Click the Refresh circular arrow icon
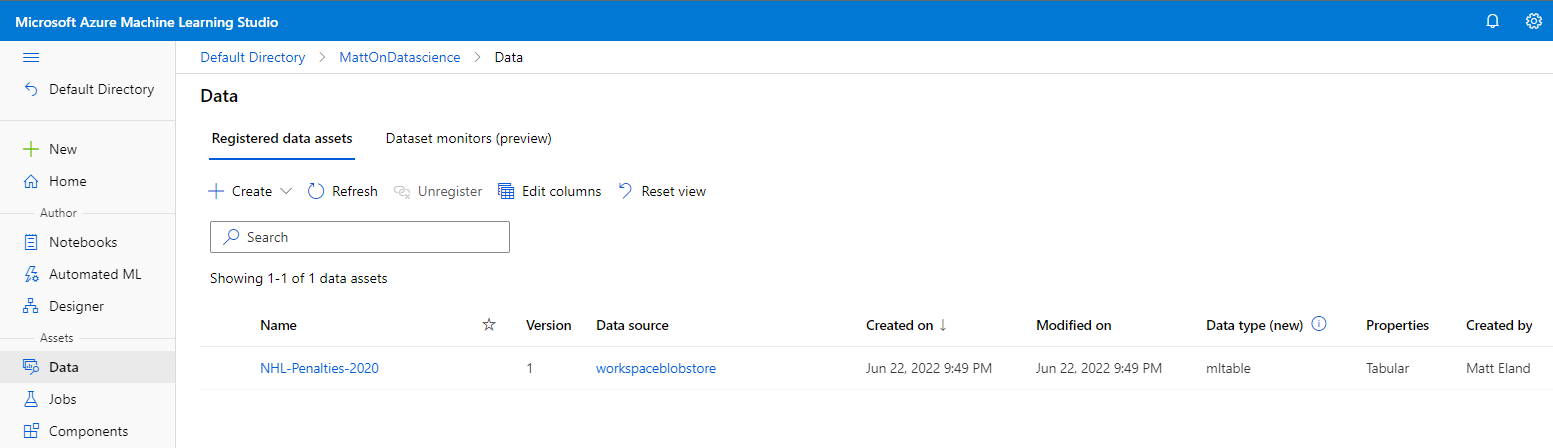The image size is (1553, 448). 316,191
